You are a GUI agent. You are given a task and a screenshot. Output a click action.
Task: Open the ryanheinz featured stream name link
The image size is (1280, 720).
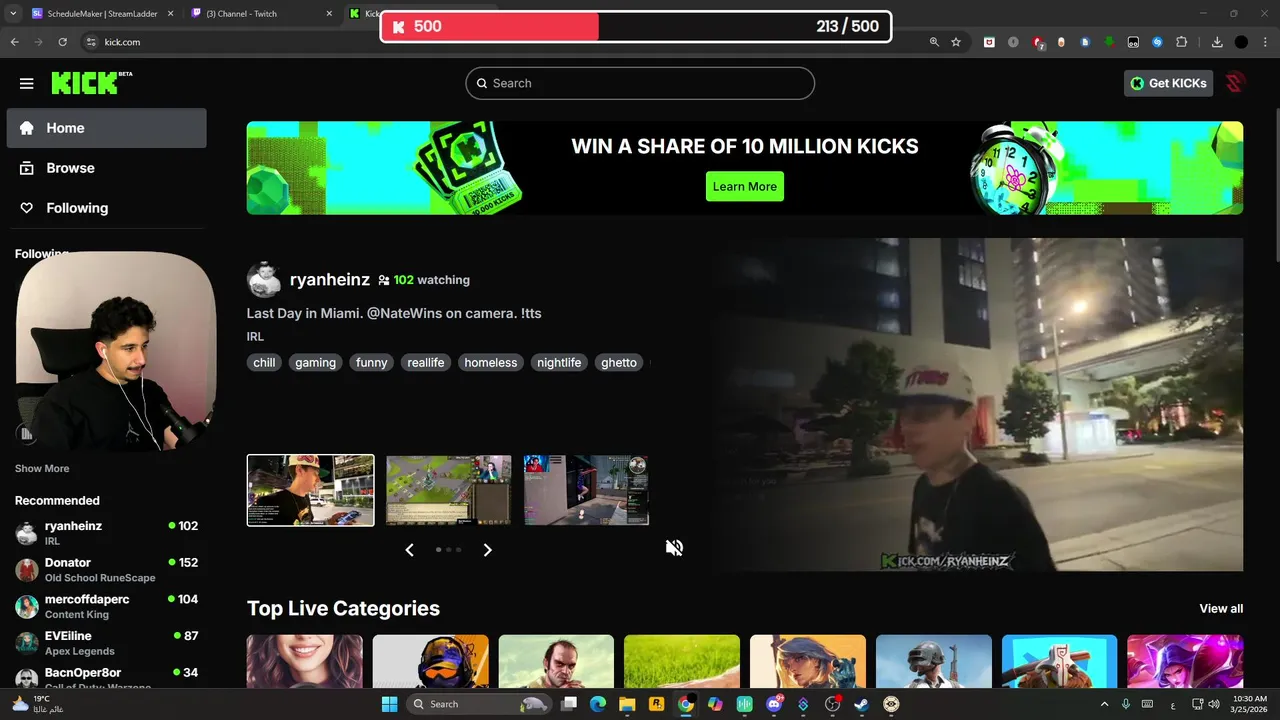(330, 280)
